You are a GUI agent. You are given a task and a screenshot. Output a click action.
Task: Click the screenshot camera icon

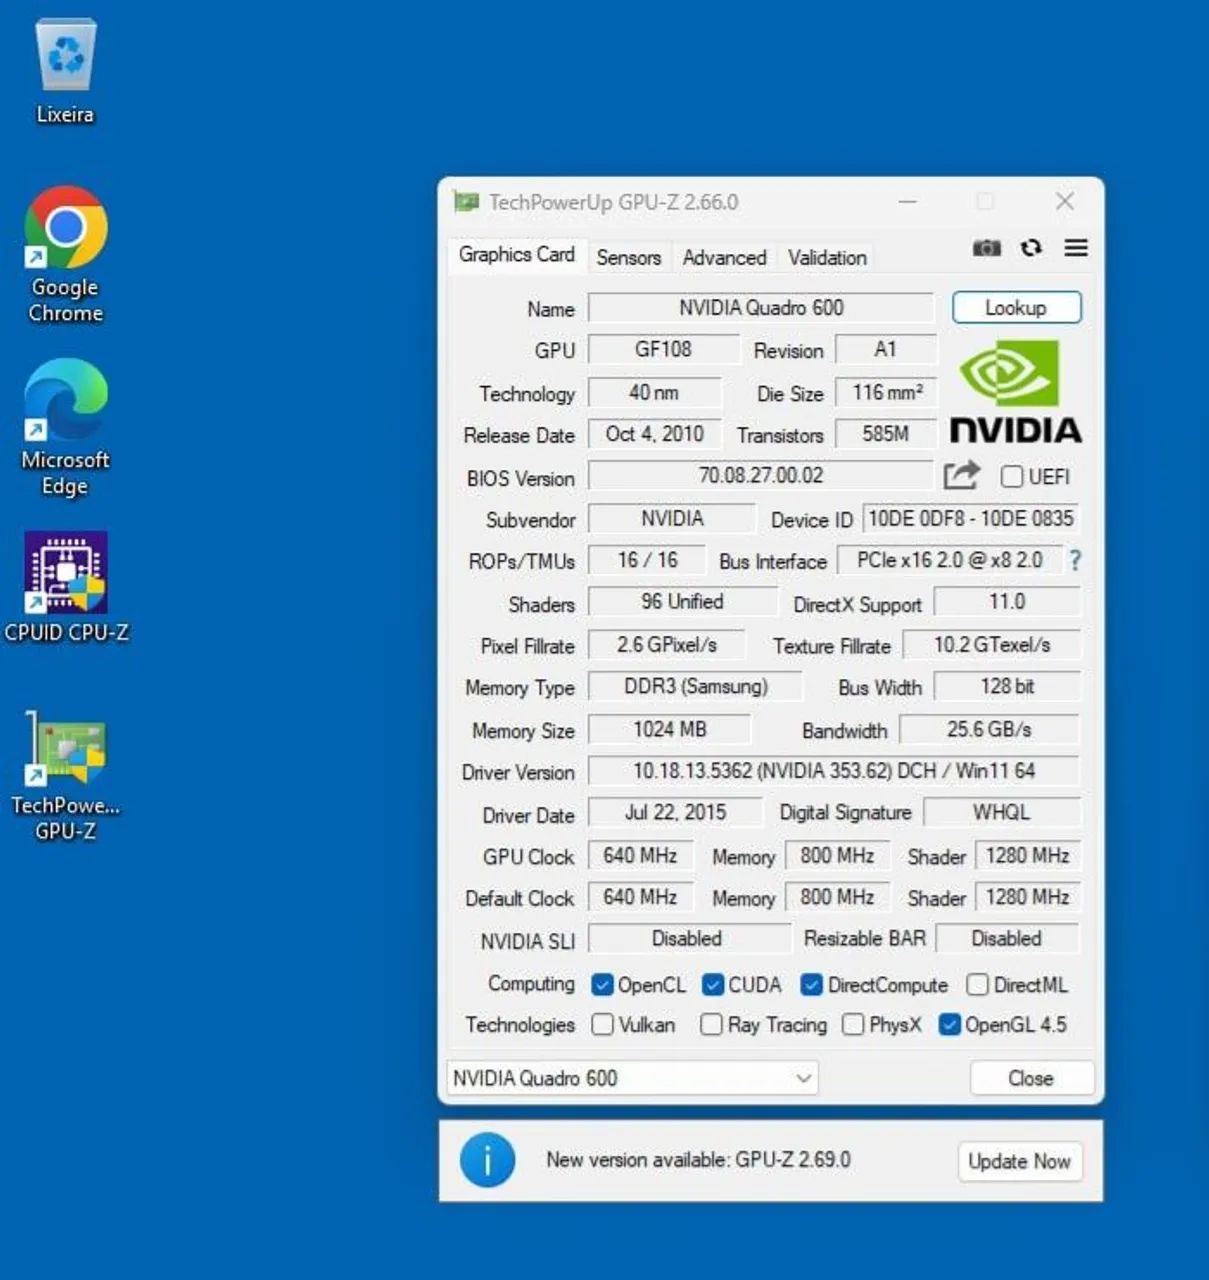987,248
